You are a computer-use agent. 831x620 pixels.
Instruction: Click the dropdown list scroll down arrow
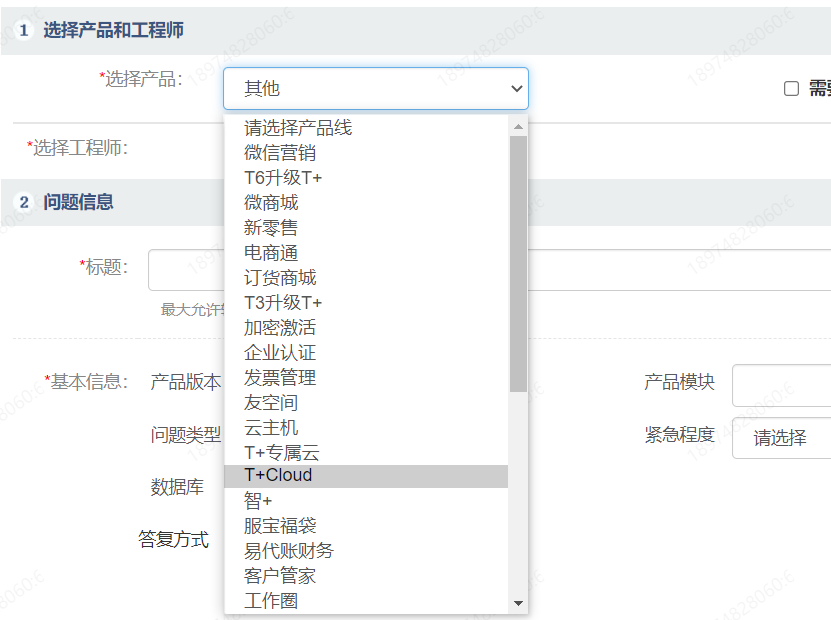(518, 603)
